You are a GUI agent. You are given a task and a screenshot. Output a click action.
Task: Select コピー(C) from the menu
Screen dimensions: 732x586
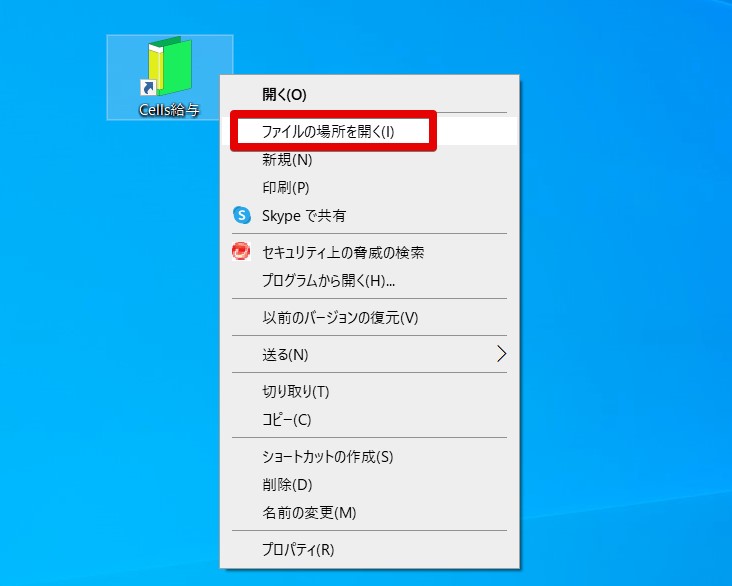[x=287, y=419]
